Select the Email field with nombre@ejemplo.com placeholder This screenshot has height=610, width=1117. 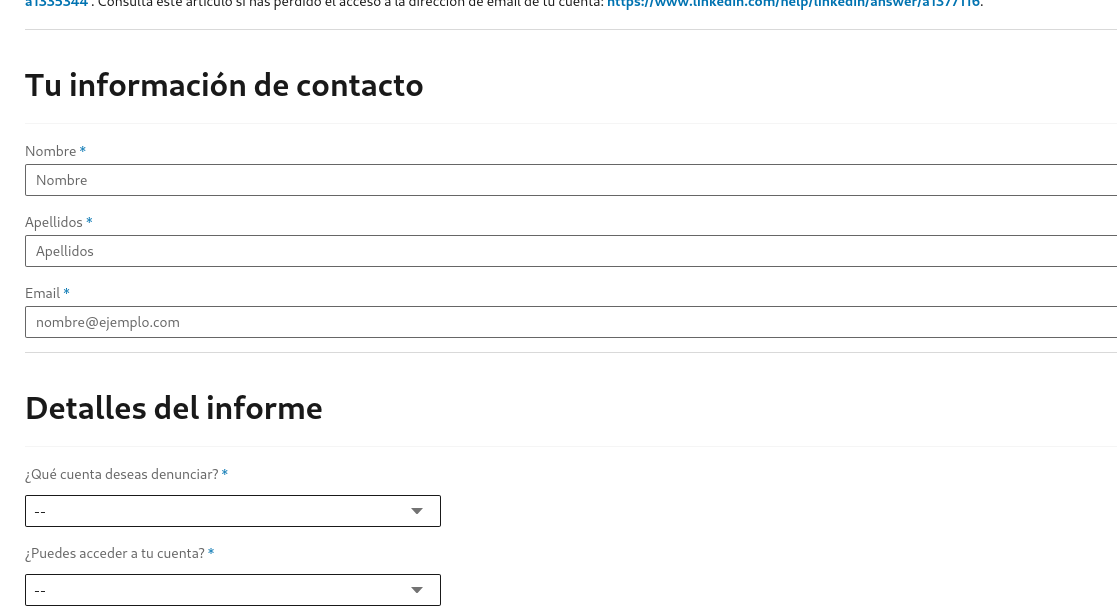click(x=570, y=322)
